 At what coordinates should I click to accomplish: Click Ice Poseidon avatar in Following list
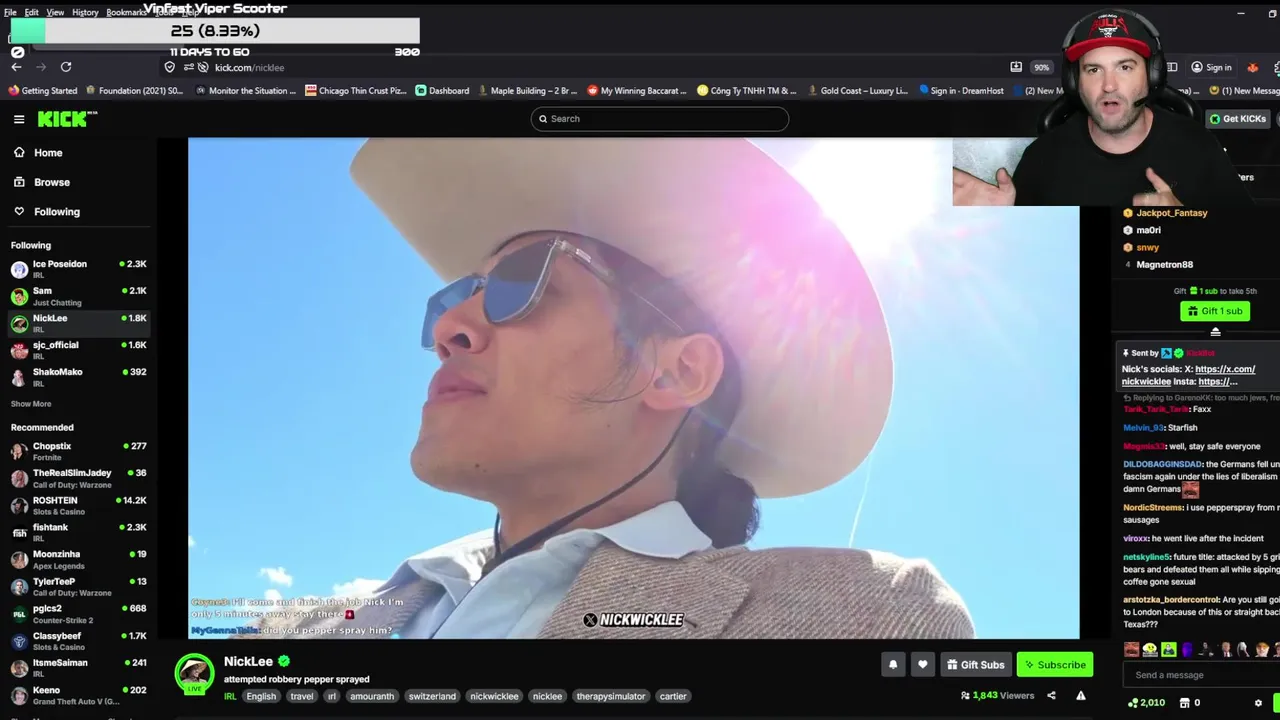point(19,269)
